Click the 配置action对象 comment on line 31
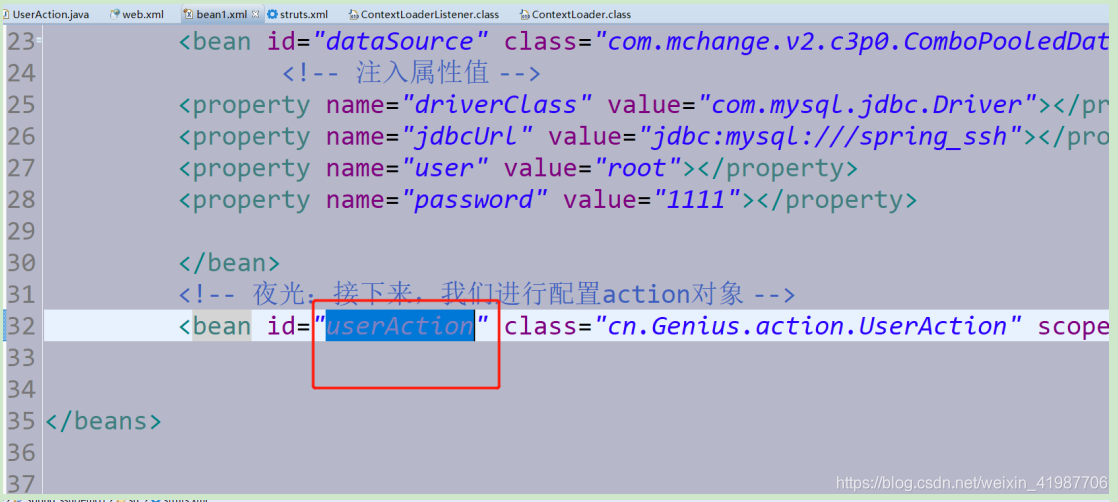 486,293
